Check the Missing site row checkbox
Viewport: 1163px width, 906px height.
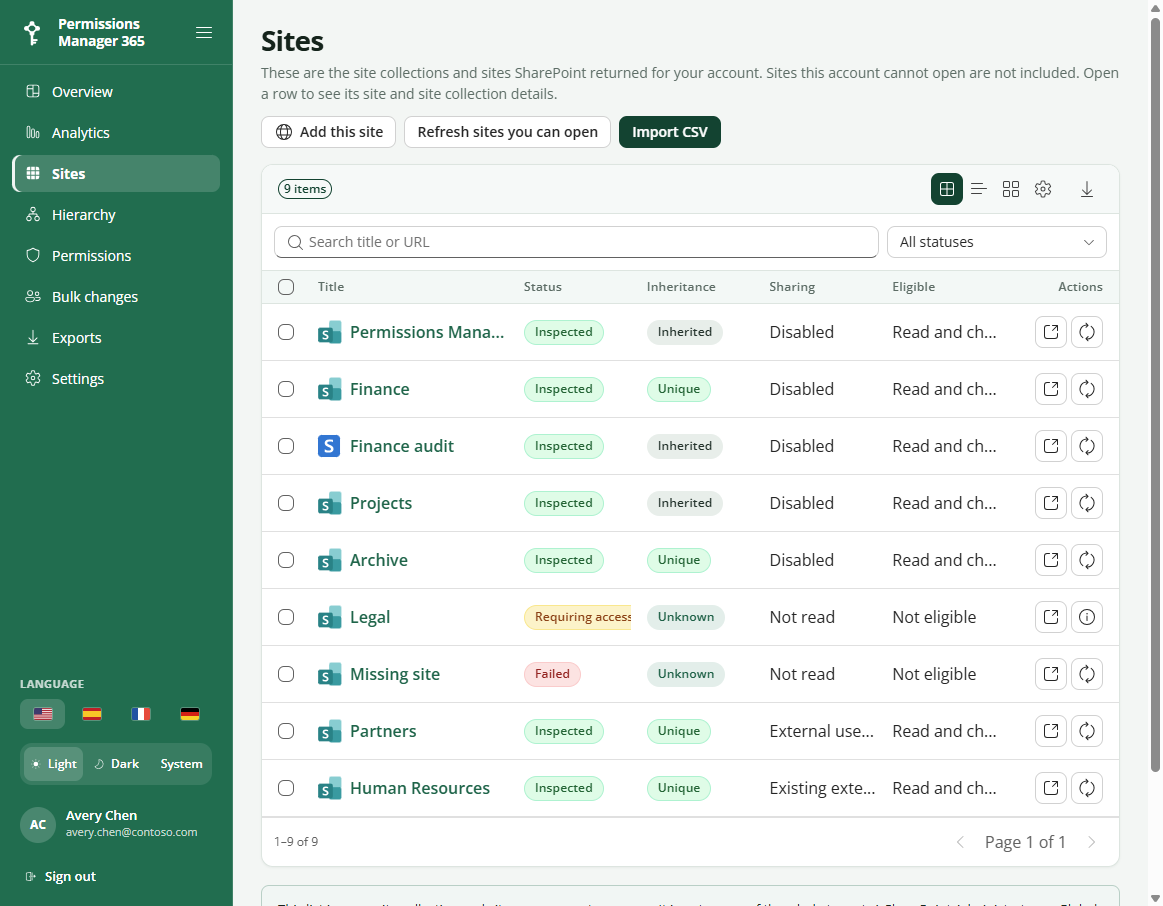pyautogui.click(x=286, y=674)
